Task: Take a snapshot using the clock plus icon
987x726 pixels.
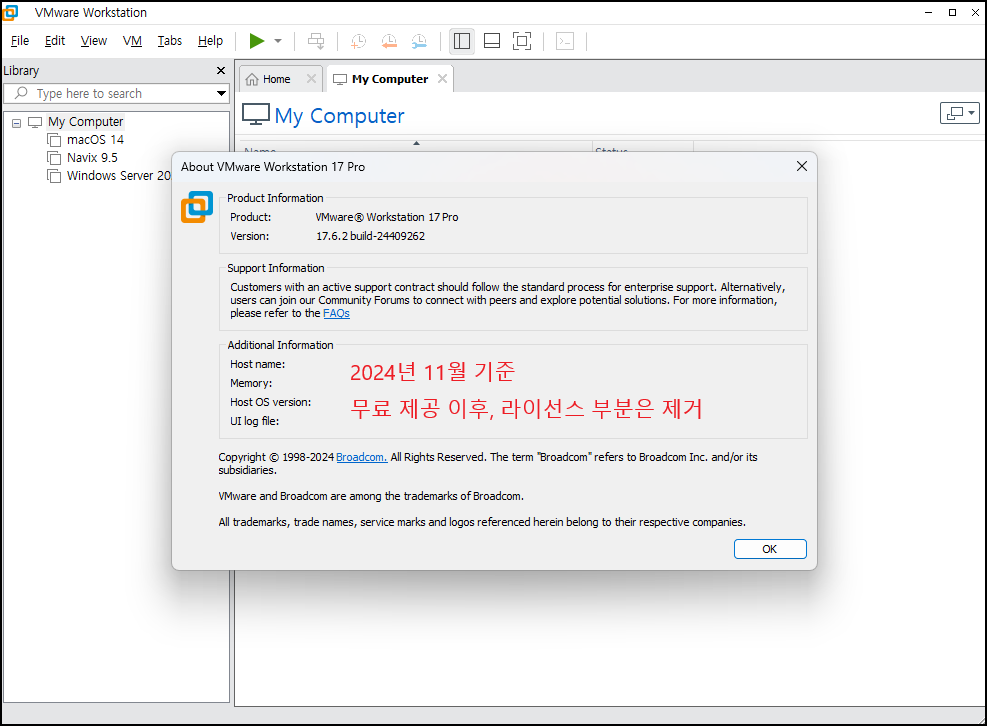Action: [358, 41]
